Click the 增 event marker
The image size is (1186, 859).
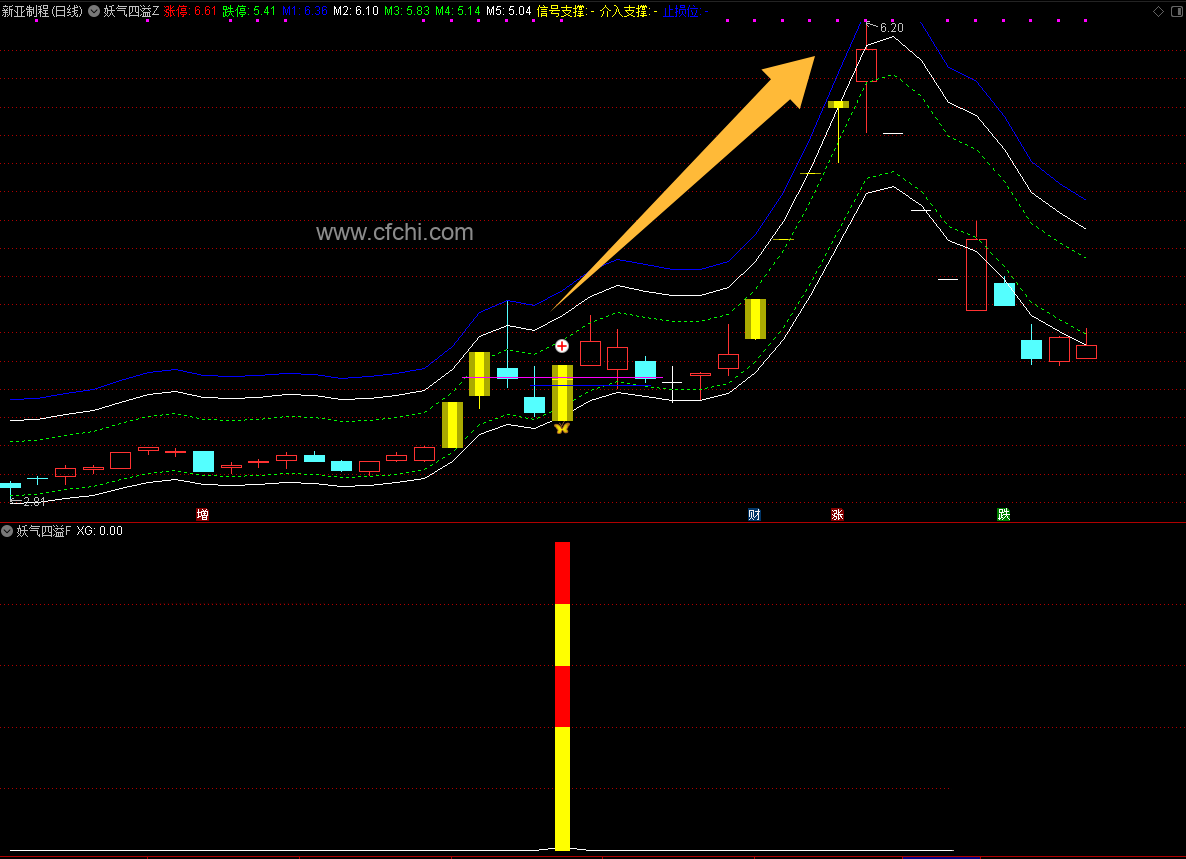coord(203,515)
